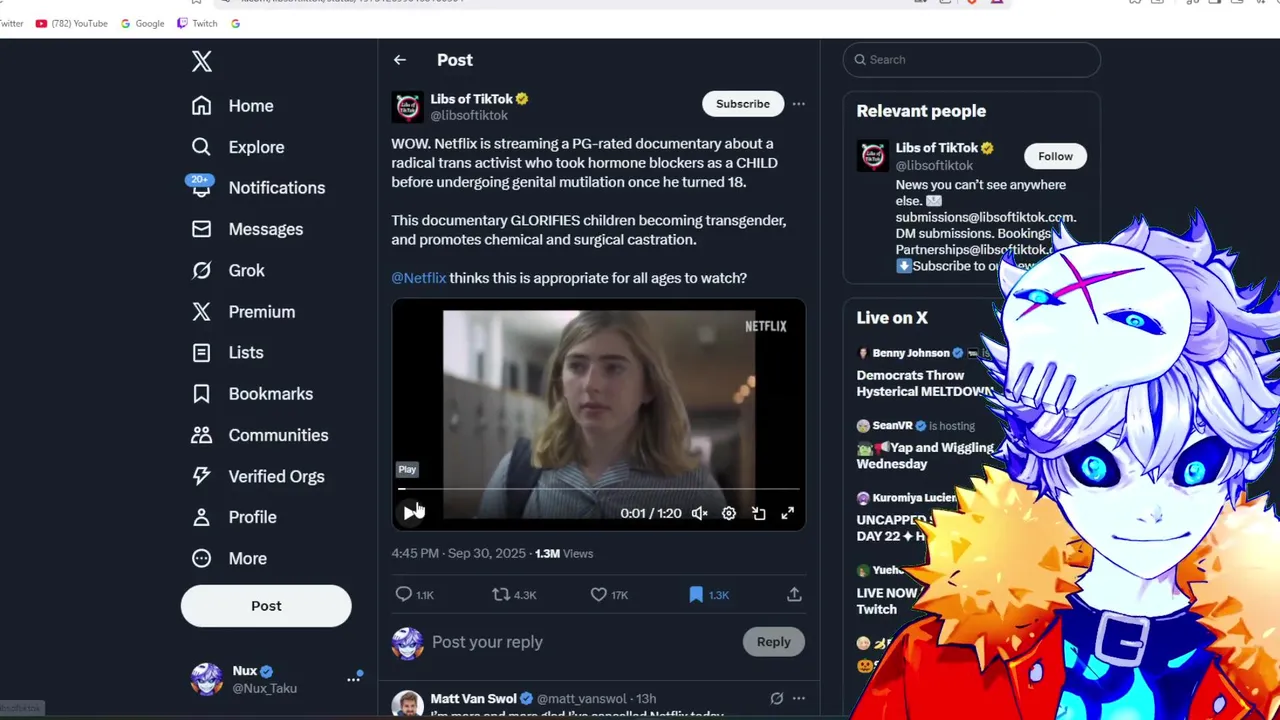Open Matt Van Swol reply author
Image resolution: width=1280 pixels, height=720 pixels.
click(x=473, y=699)
